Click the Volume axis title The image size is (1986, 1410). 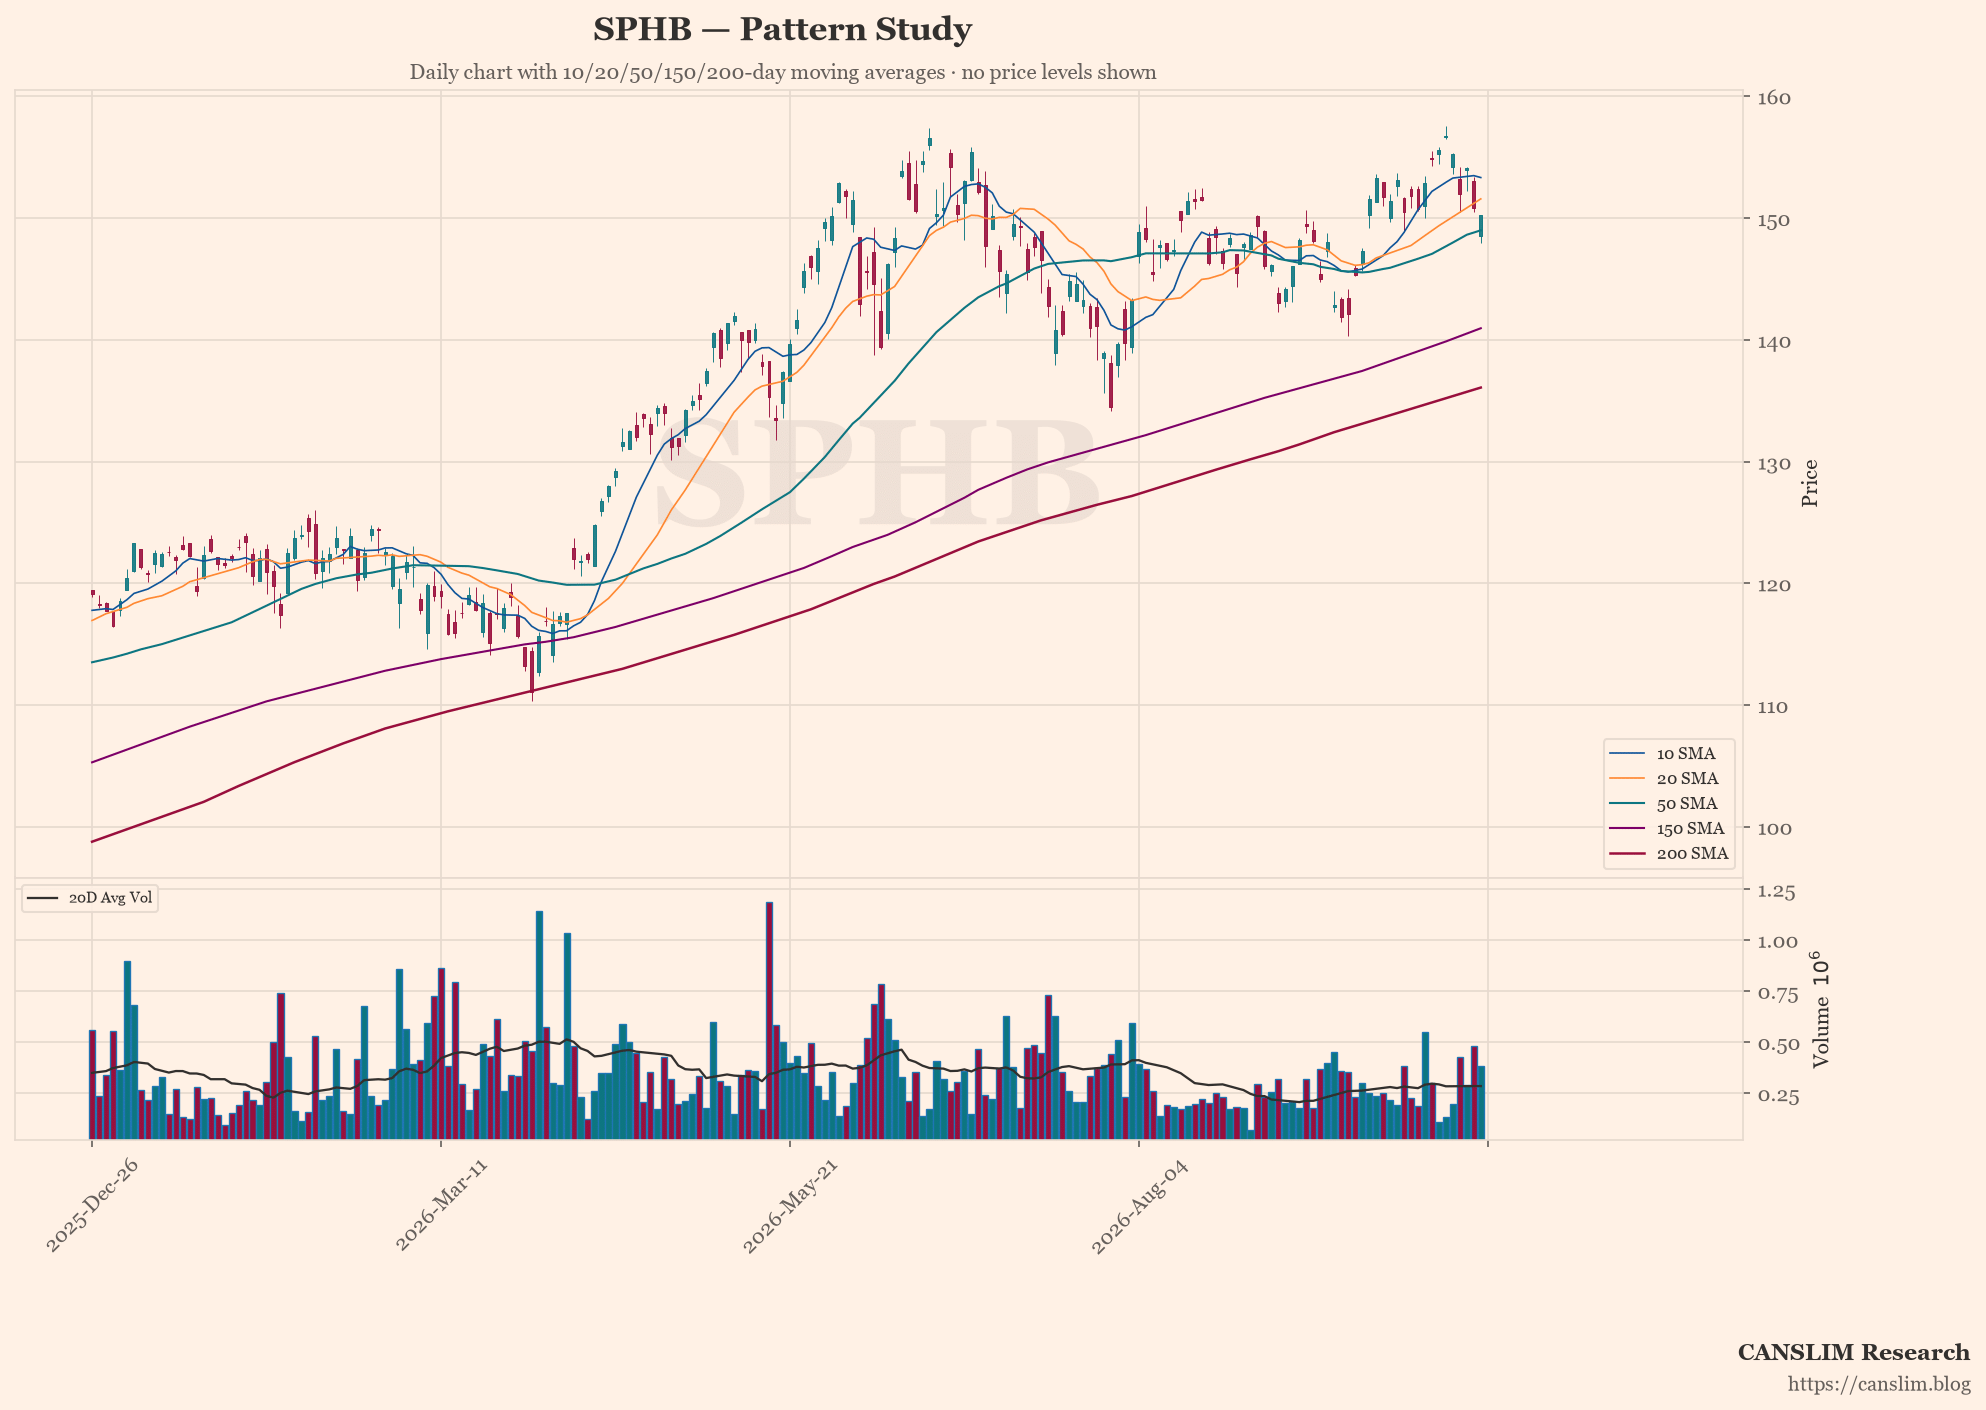1820,1009
